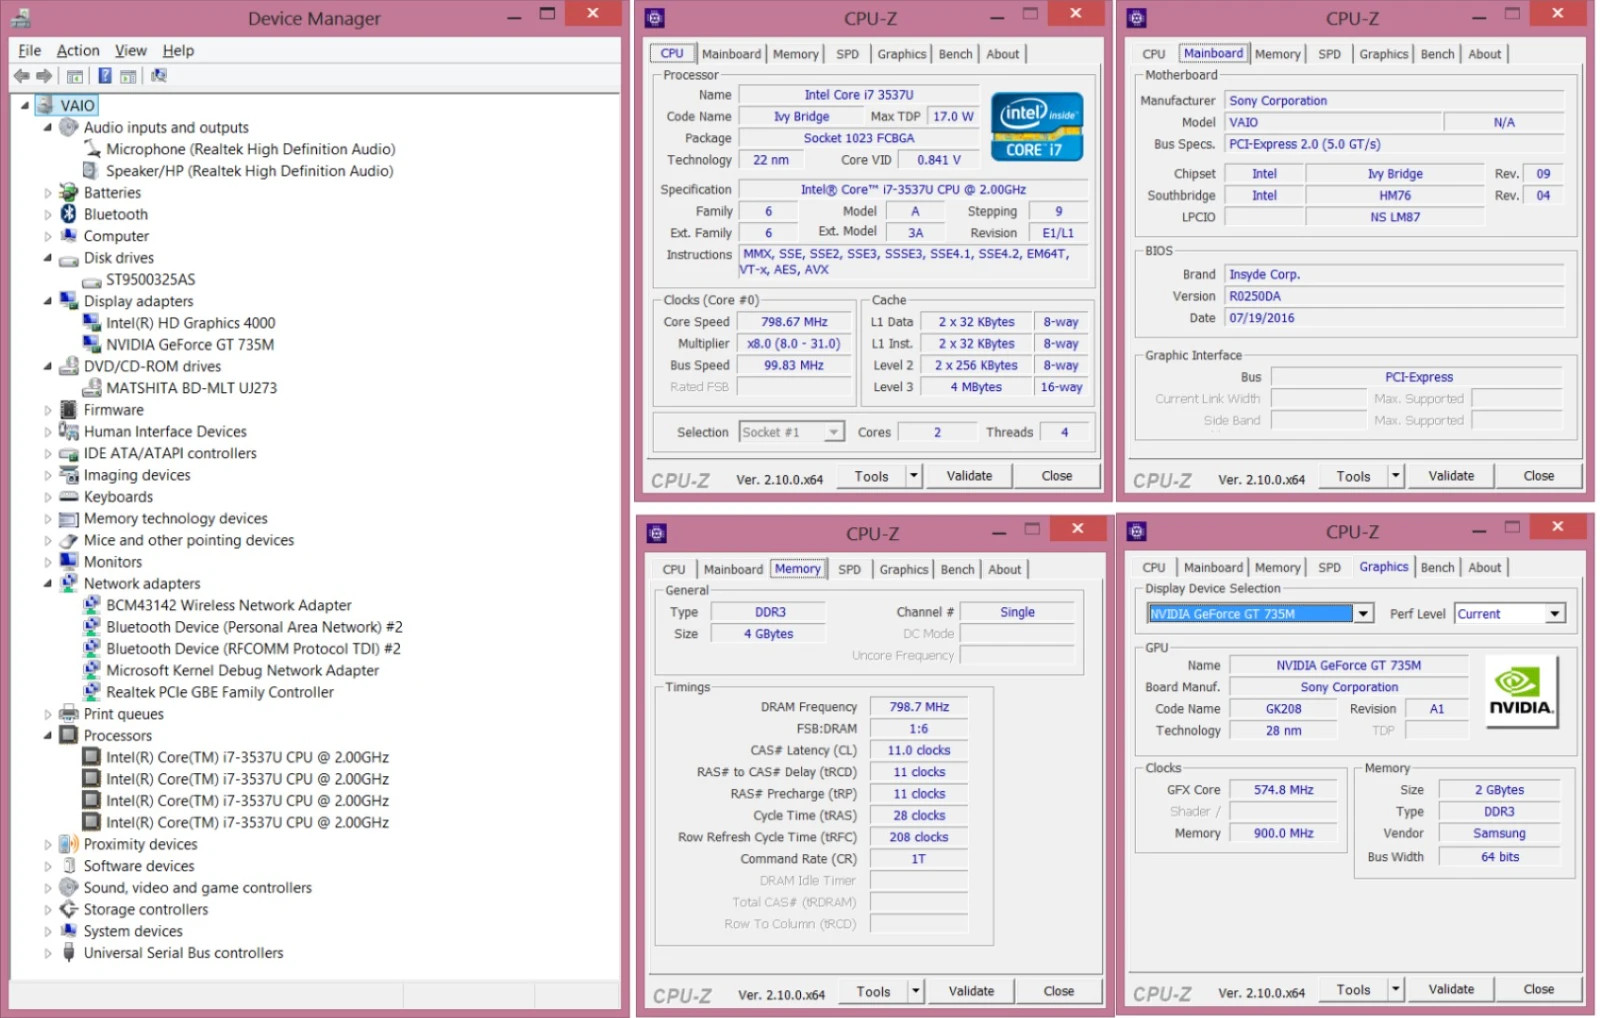Click the Batteries category icon
Image resolution: width=1600 pixels, height=1018 pixels.
(68, 192)
